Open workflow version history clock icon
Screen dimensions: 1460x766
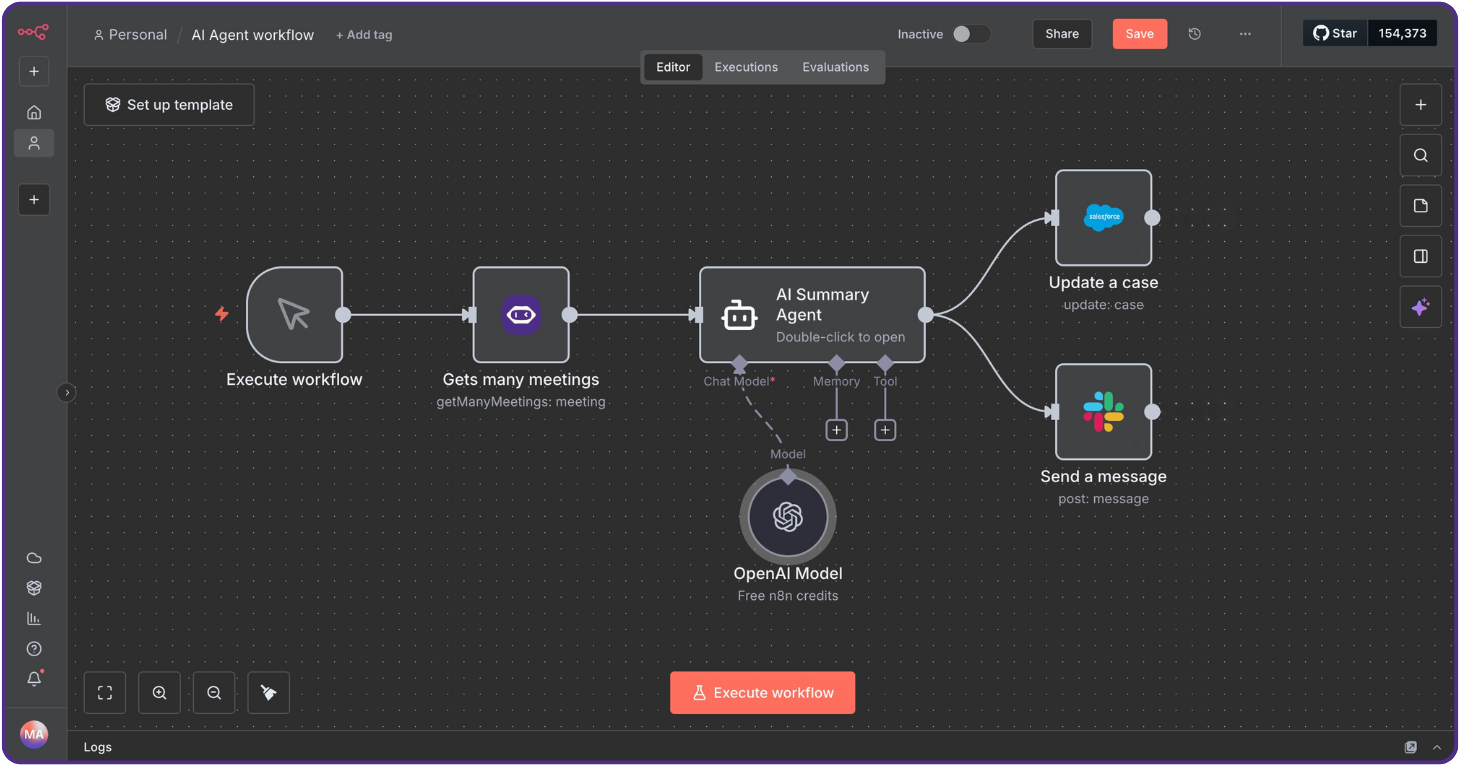point(1194,33)
